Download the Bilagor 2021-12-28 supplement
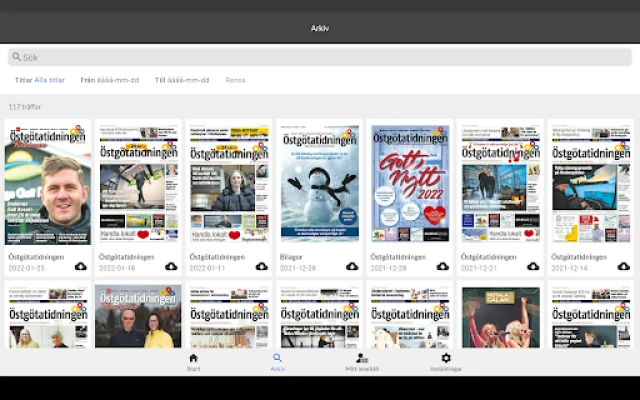 pyautogui.click(x=352, y=266)
